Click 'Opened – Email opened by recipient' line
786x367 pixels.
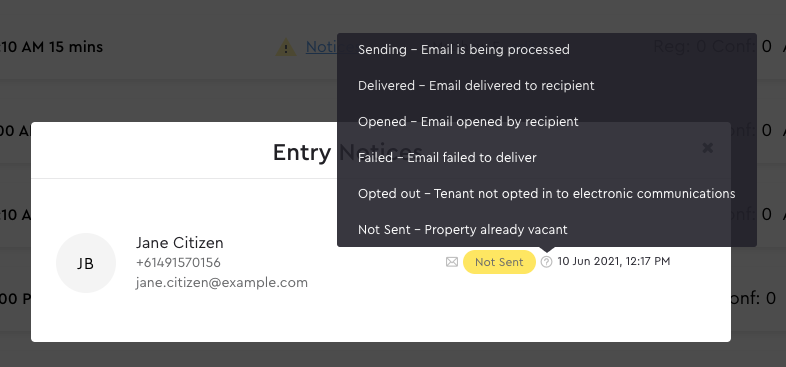[468, 122]
